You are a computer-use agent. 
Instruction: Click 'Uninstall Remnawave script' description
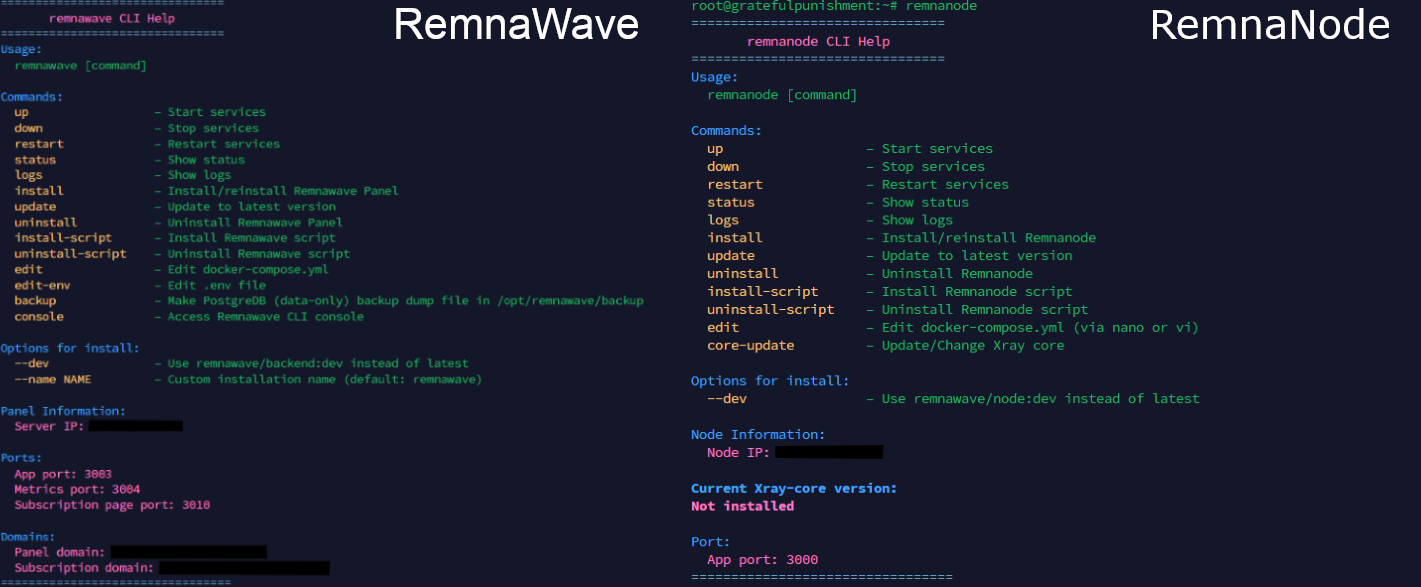(259, 254)
